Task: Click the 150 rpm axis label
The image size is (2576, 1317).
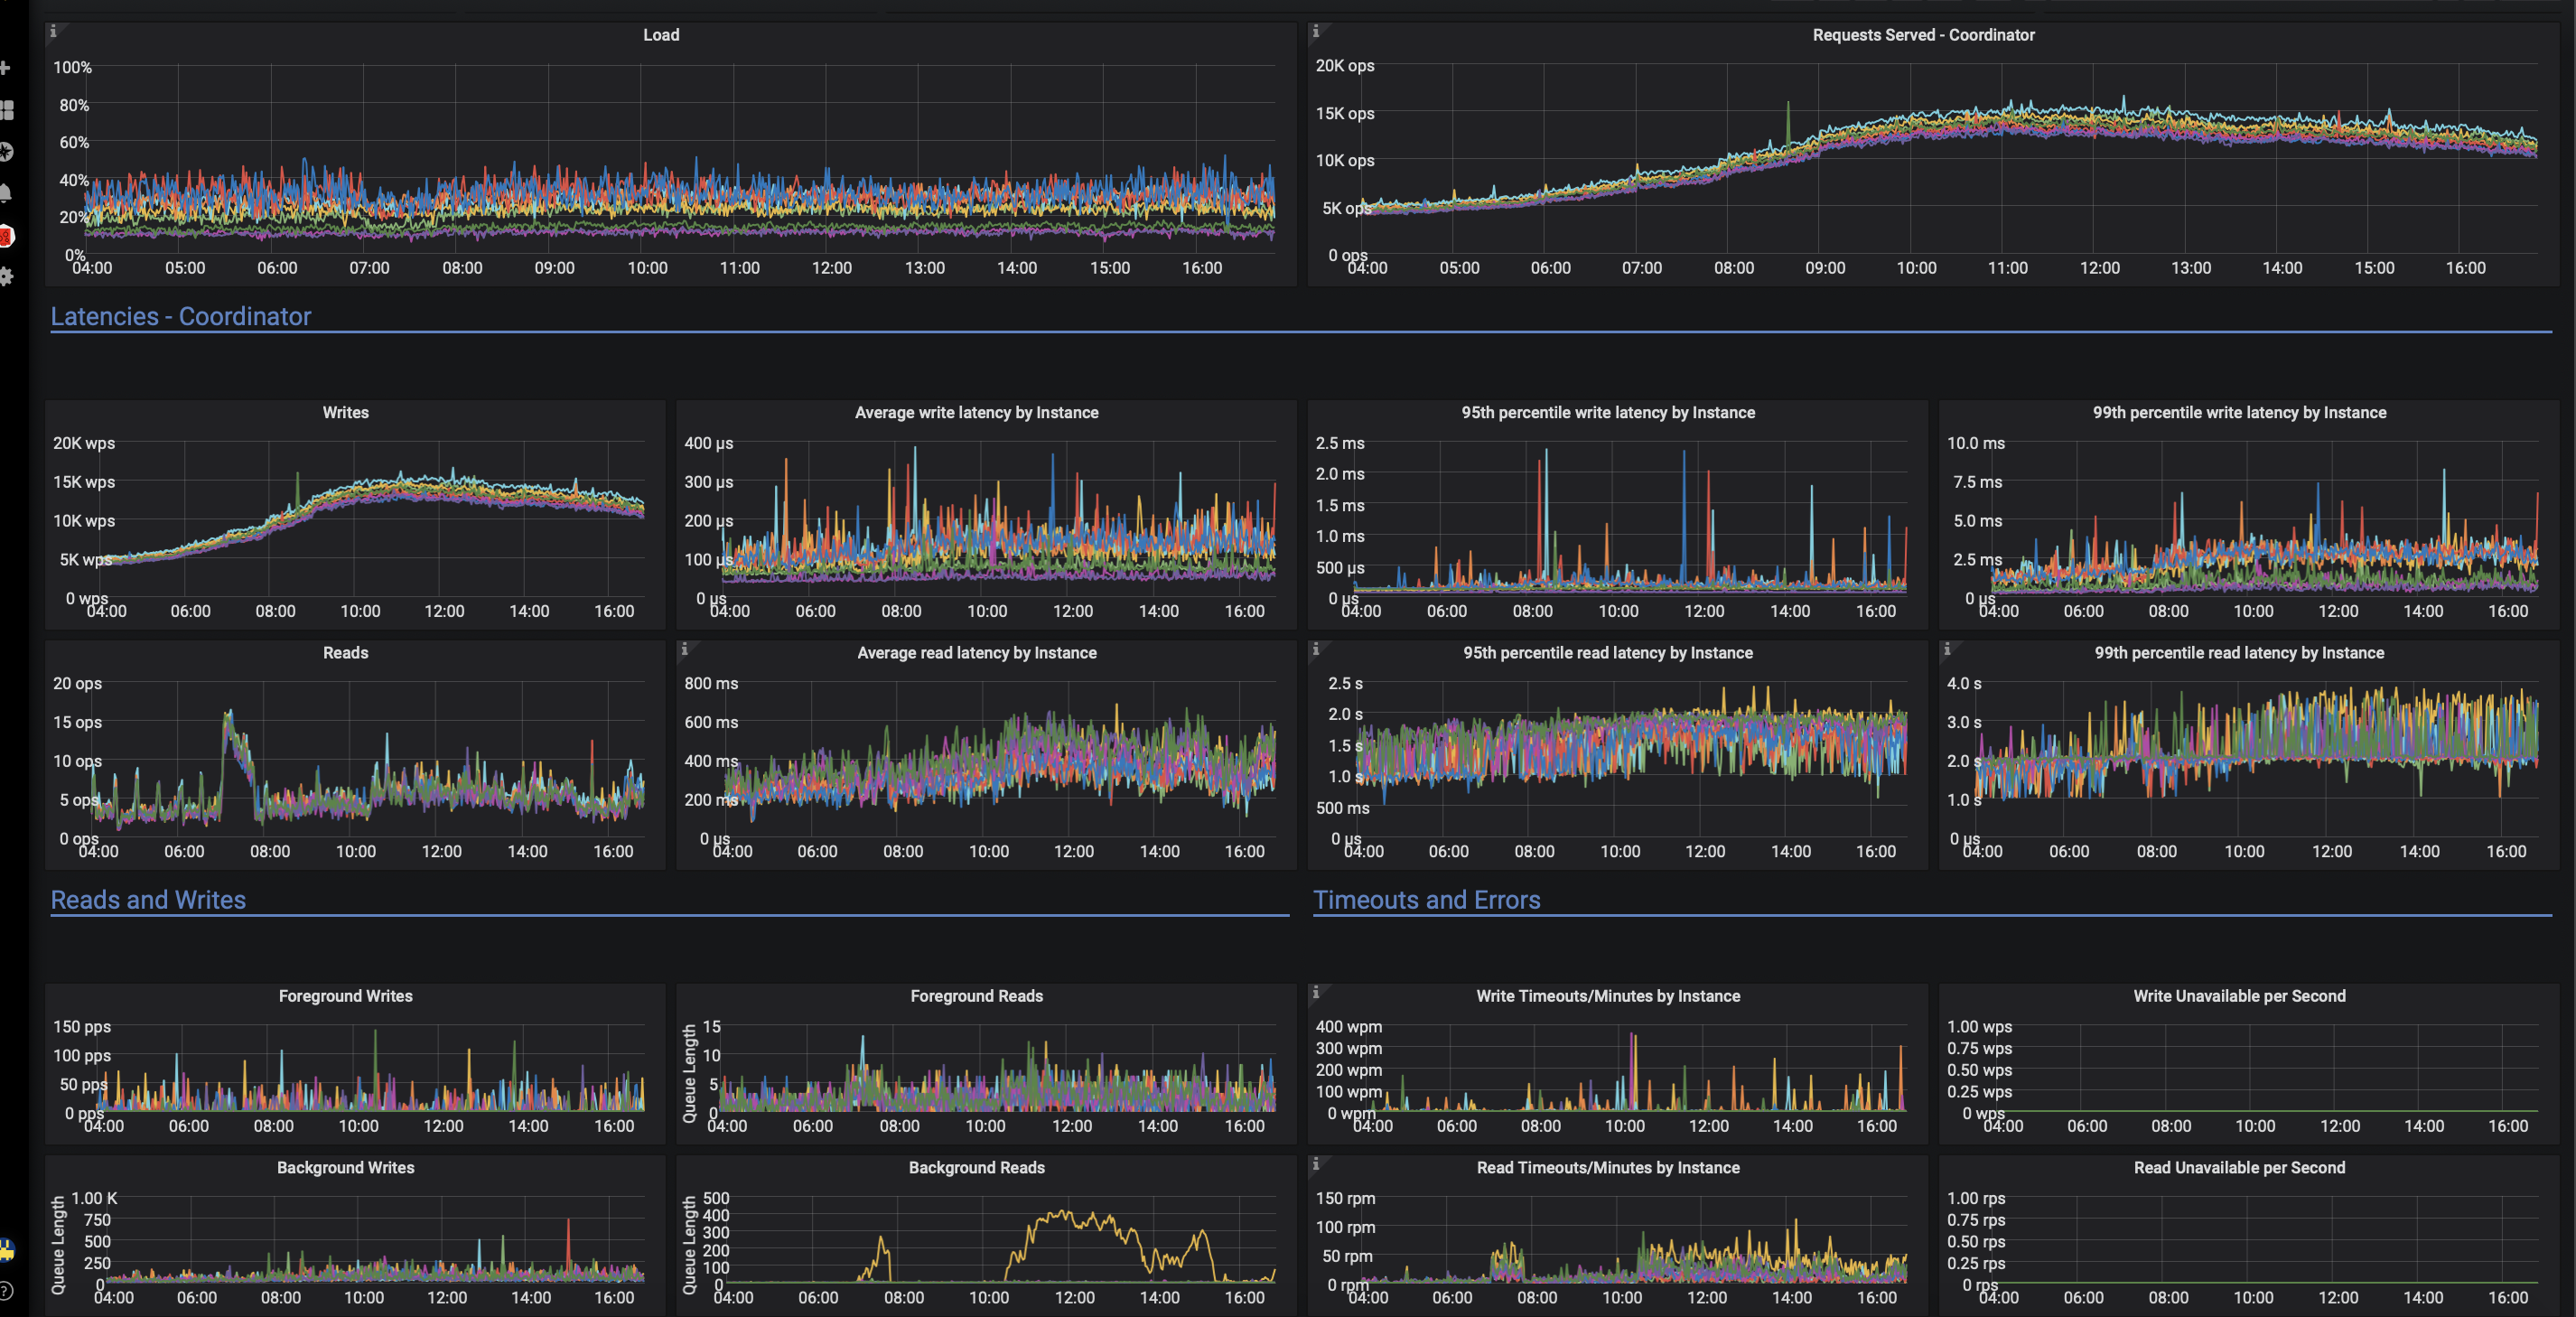Action: (1345, 1199)
